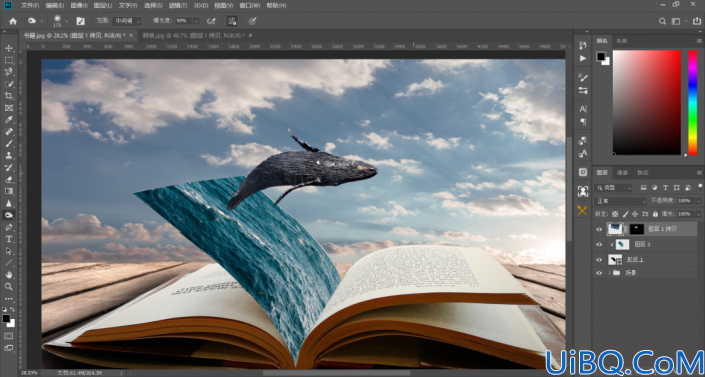Image resolution: width=705 pixels, height=377 pixels.
Task: Open the brush settings panel icon in the options bar
Action: click(x=80, y=21)
